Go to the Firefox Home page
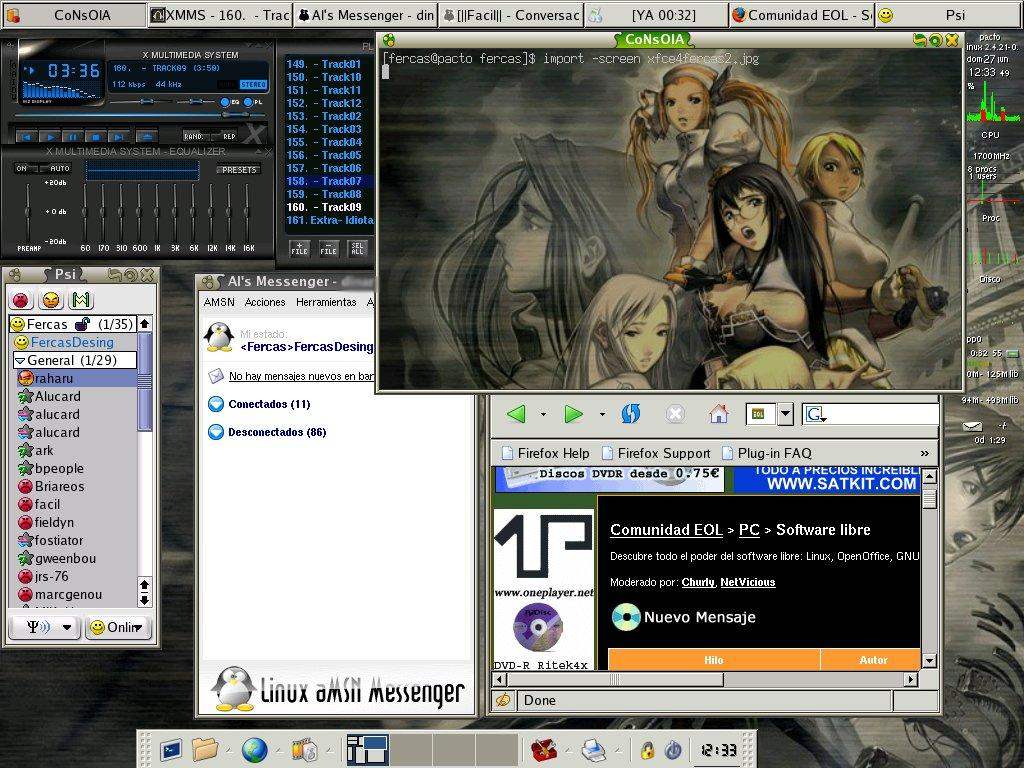Image resolution: width=1024 pixels, height=768 pixels. click(718, 414)
